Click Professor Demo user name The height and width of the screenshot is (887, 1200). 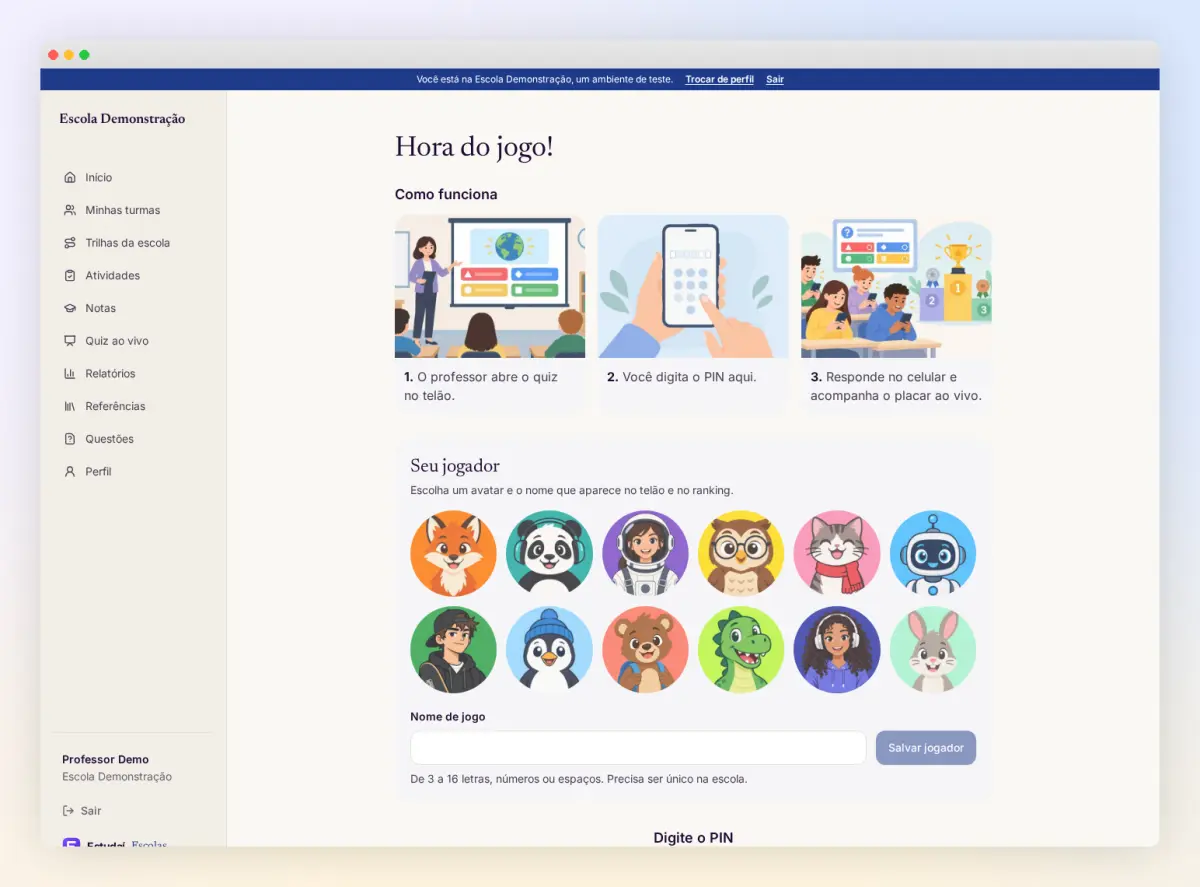[x=105, y=760]
